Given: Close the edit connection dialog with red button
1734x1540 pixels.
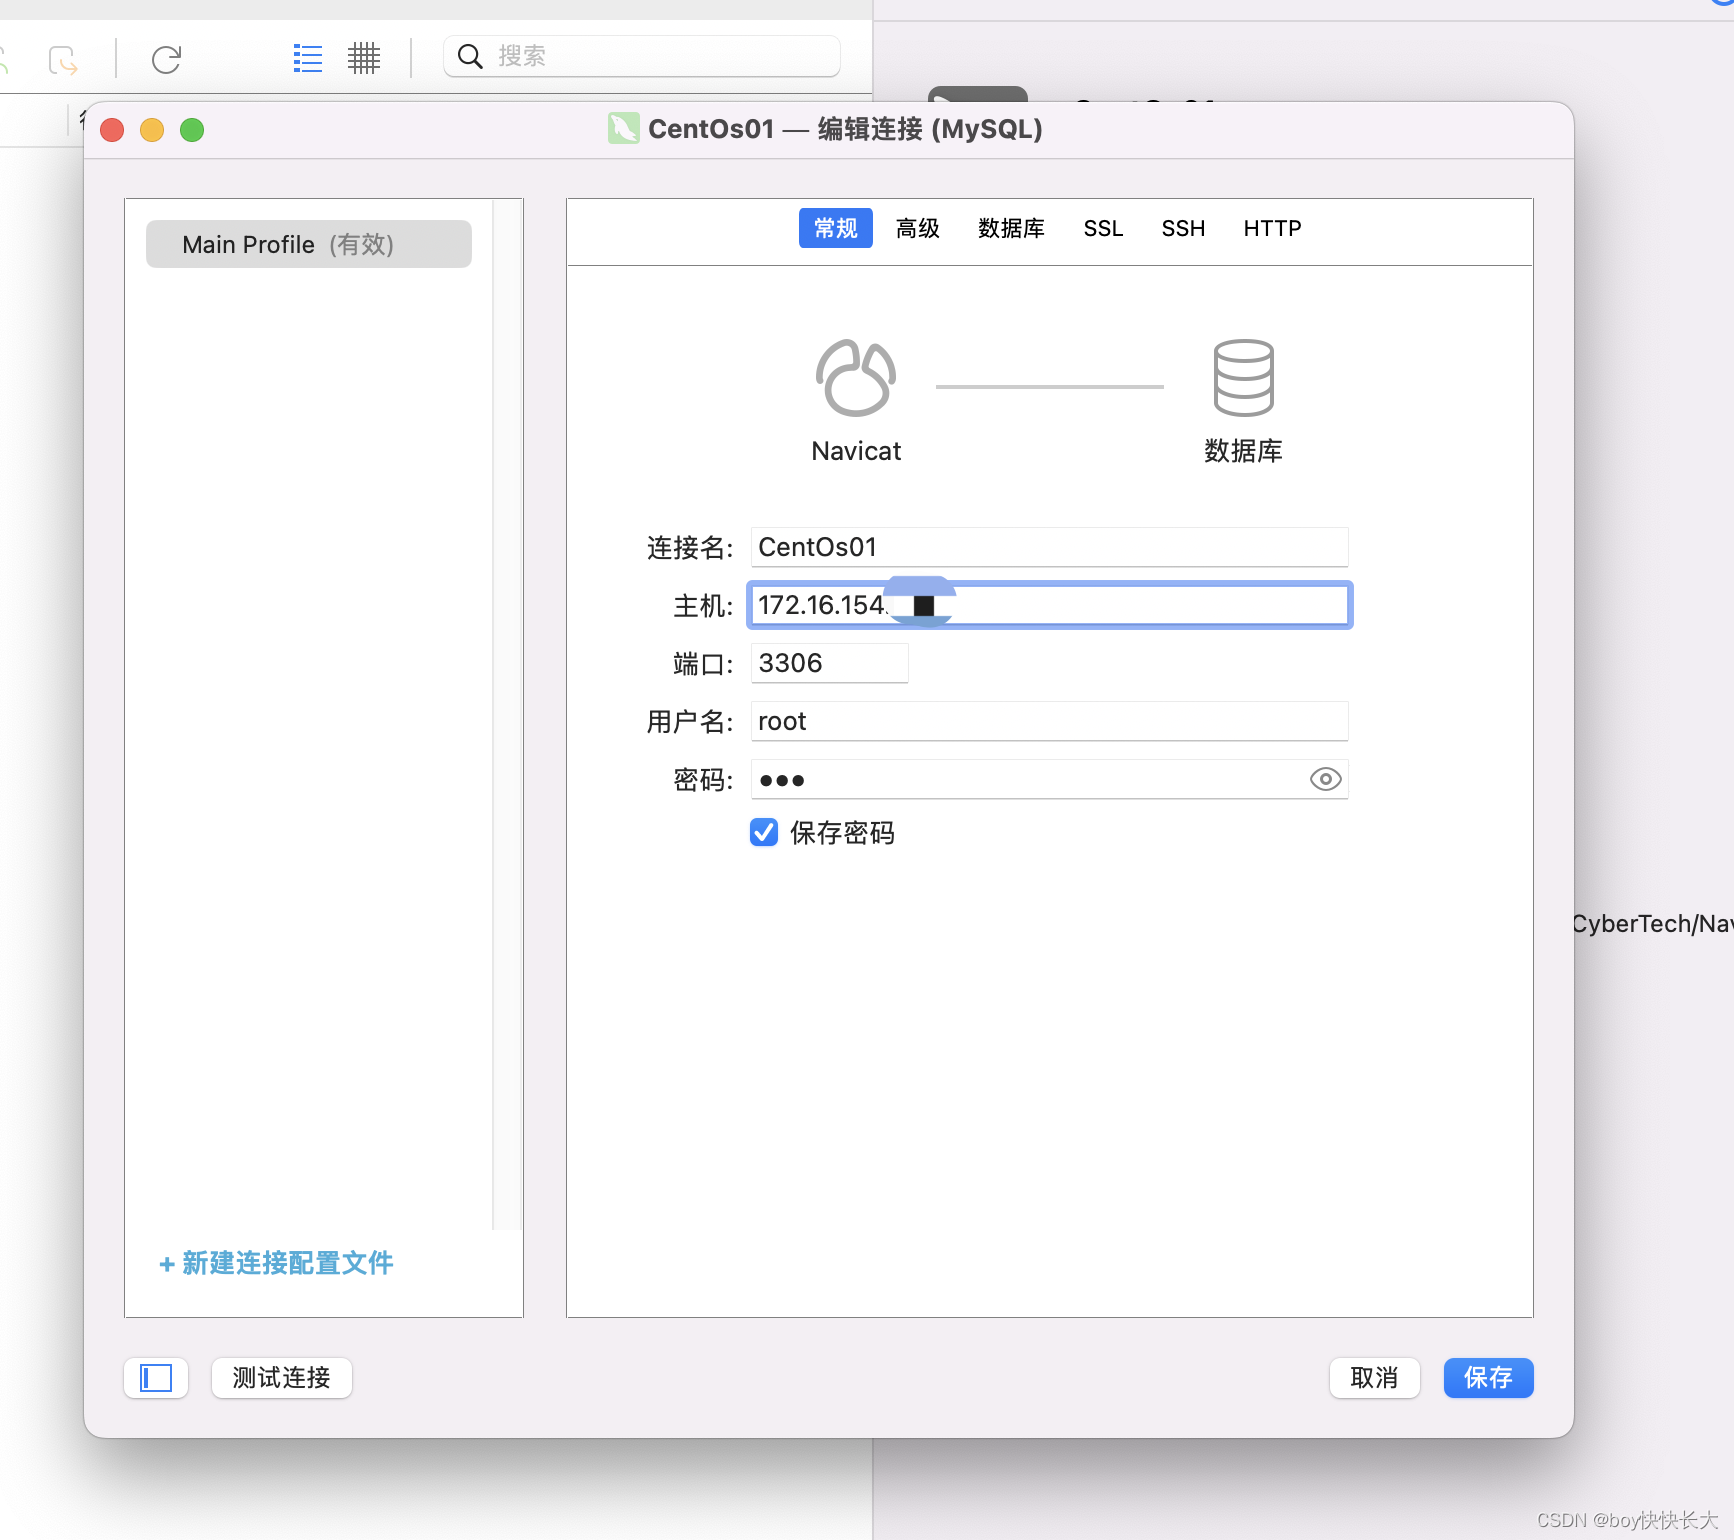Looking at the screenshot, I should click(112, 130).
